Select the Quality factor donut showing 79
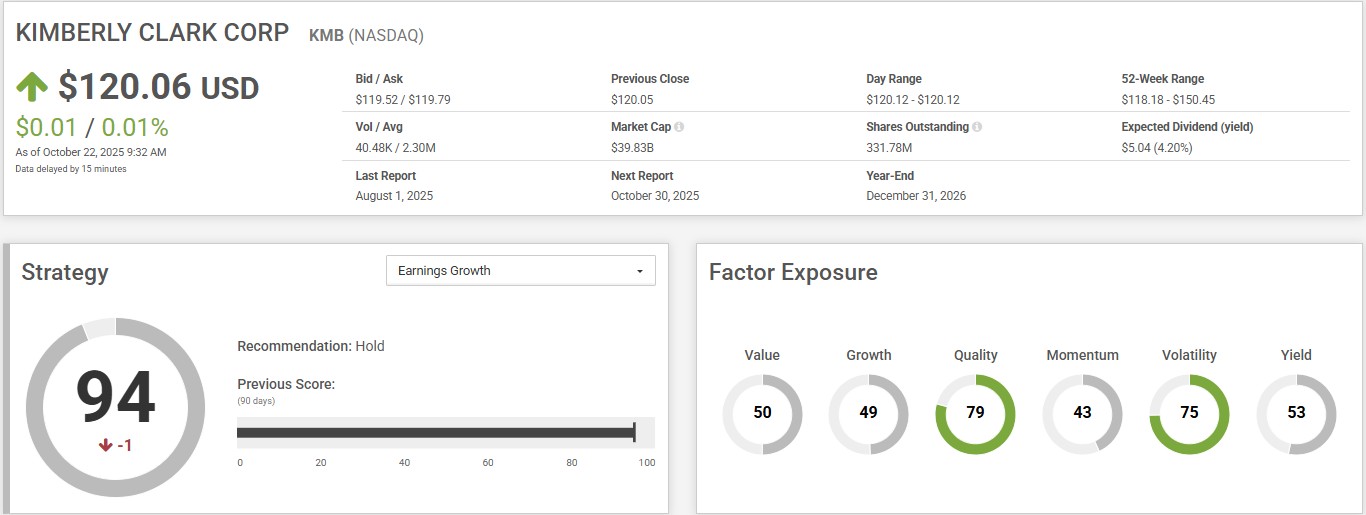1366x515 pixels. pos(975,413)
